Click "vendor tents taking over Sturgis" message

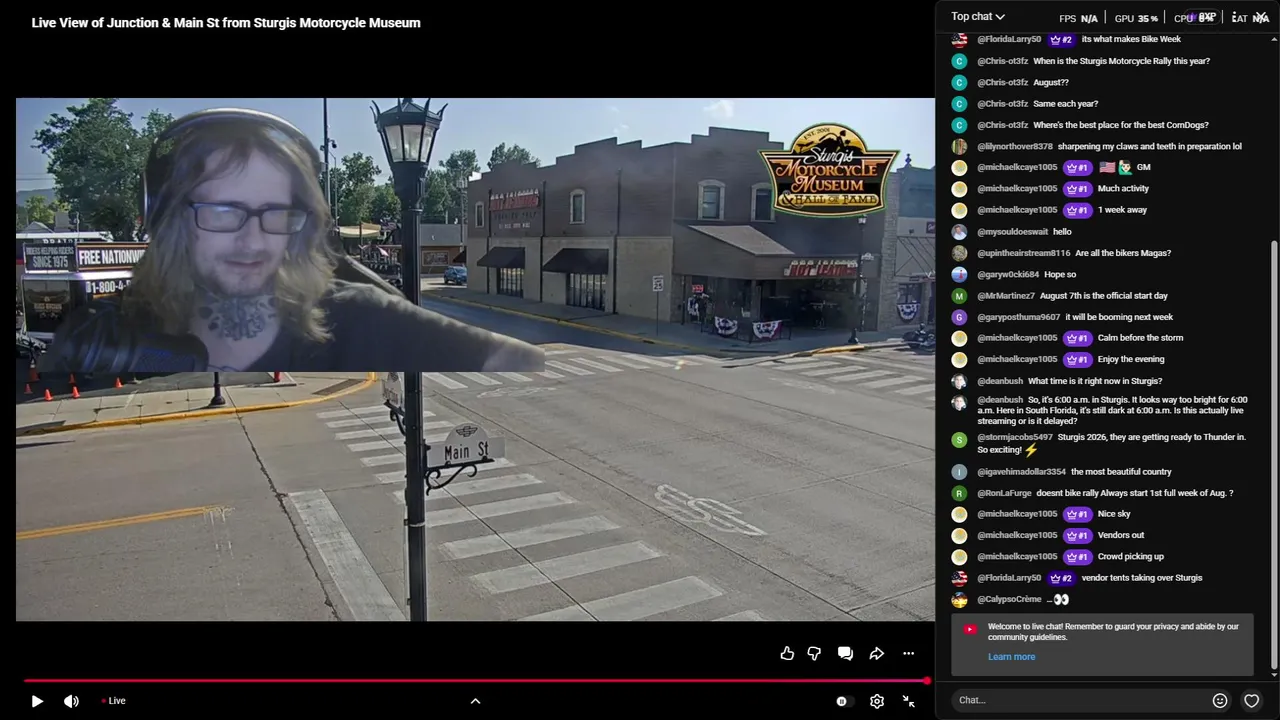1142,578
